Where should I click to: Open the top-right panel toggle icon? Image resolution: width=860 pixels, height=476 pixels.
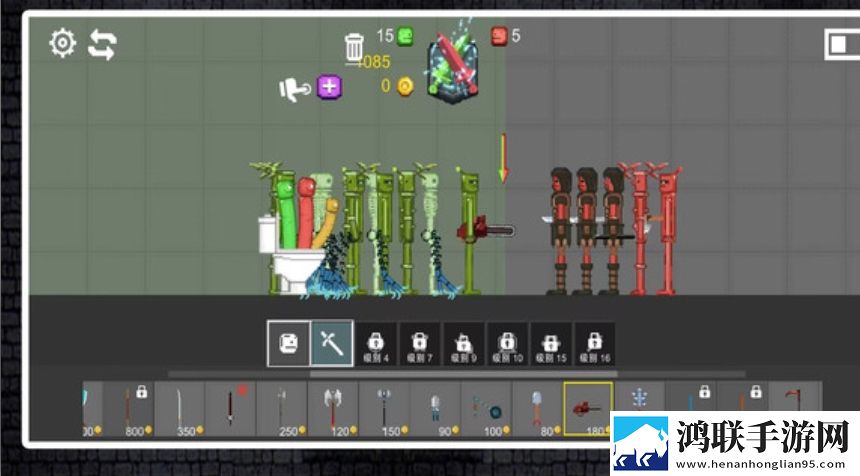841,44
